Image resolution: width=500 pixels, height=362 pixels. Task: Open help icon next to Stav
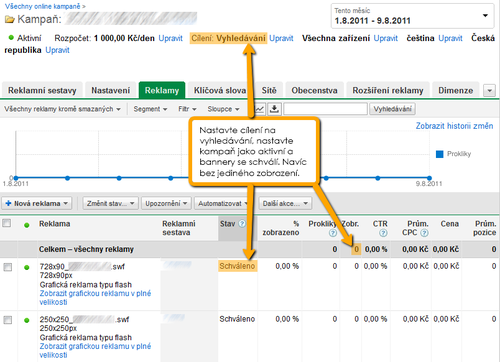click(242, 224)
